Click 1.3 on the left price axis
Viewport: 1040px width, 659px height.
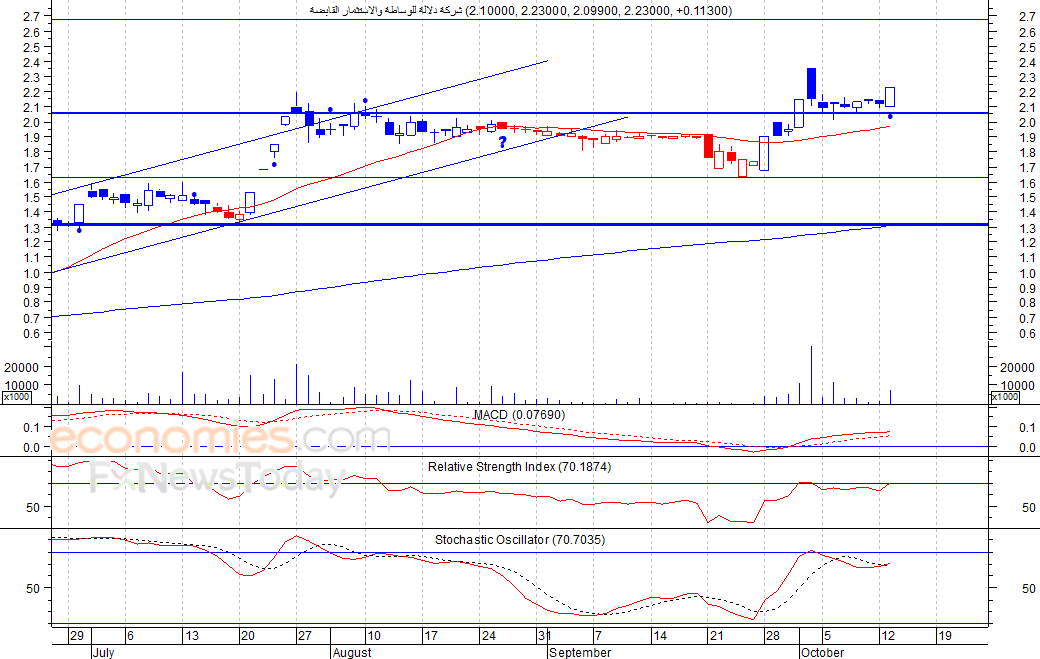32,228
